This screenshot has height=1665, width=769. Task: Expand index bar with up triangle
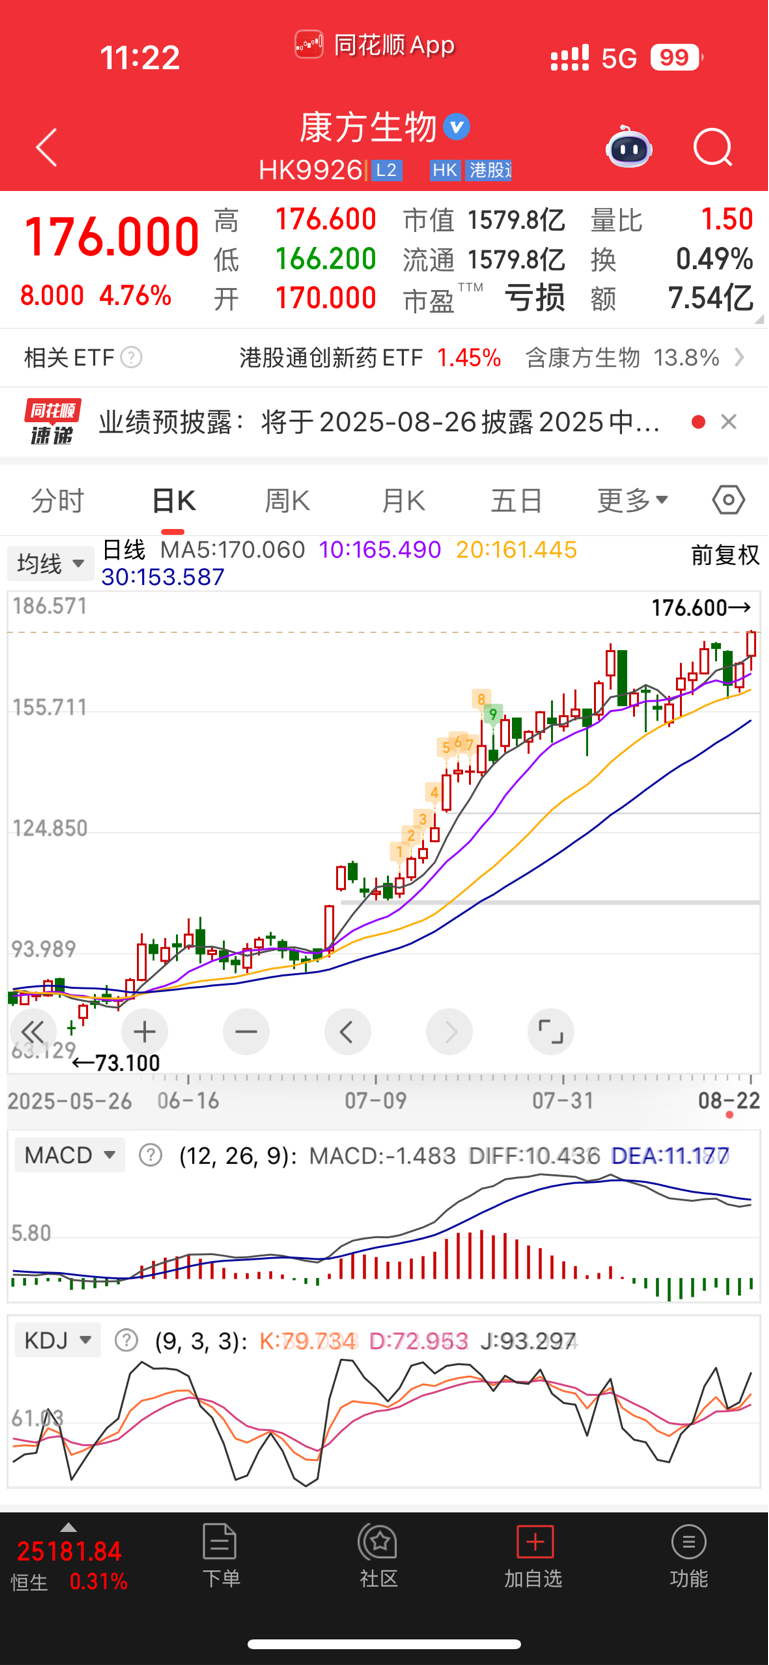[x=68, y=1527]
